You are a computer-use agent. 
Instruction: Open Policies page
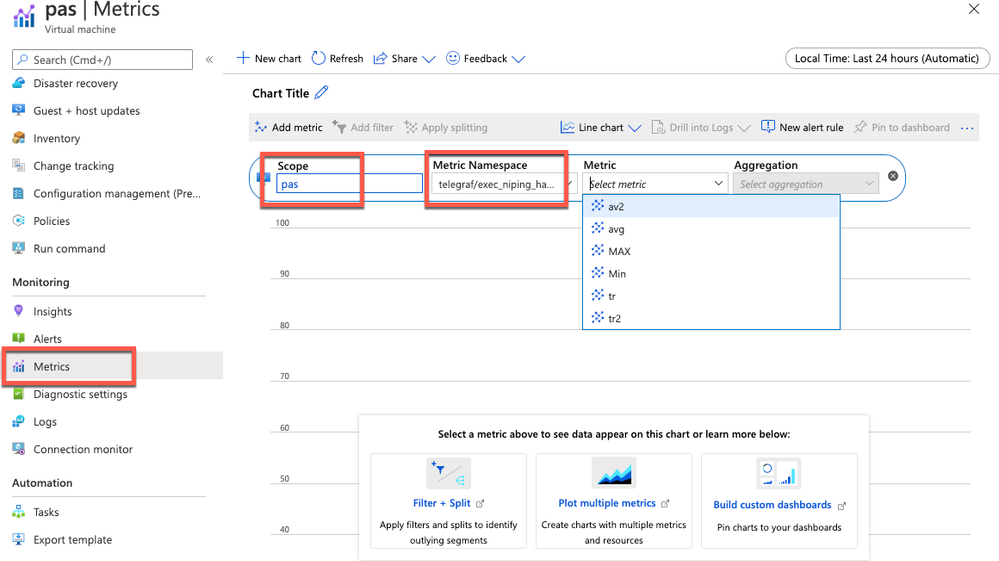52,221
